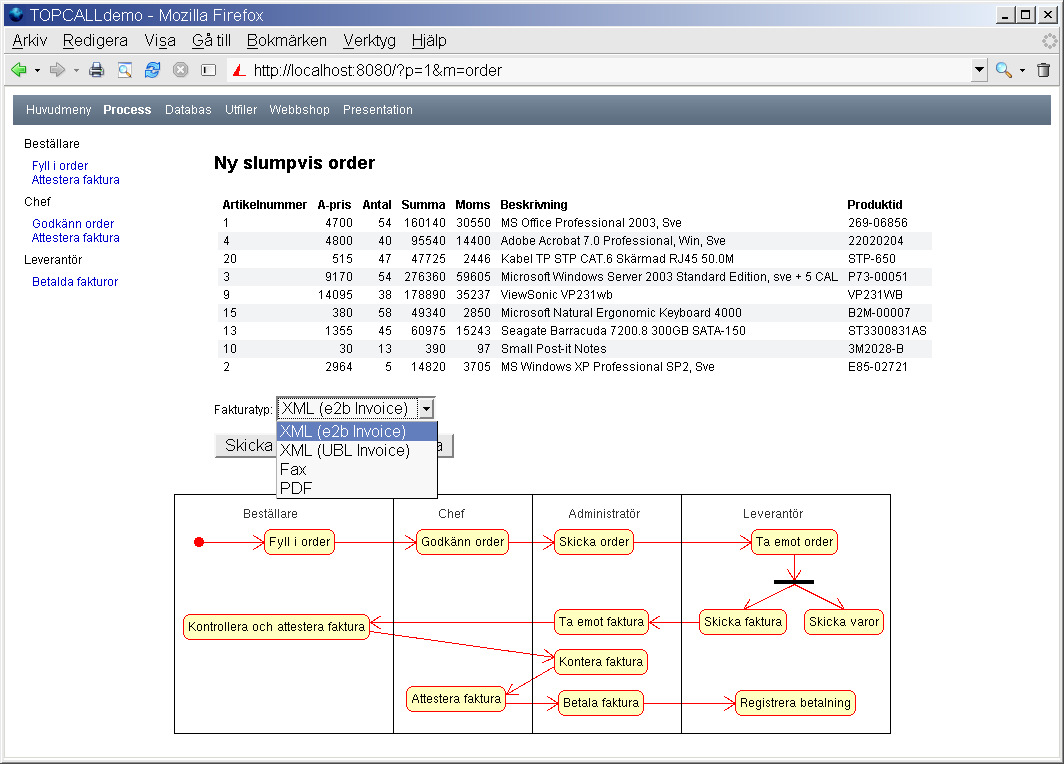
Task: Open Attestera faktura under Chef in sidebar
Action: pos(75,238)
